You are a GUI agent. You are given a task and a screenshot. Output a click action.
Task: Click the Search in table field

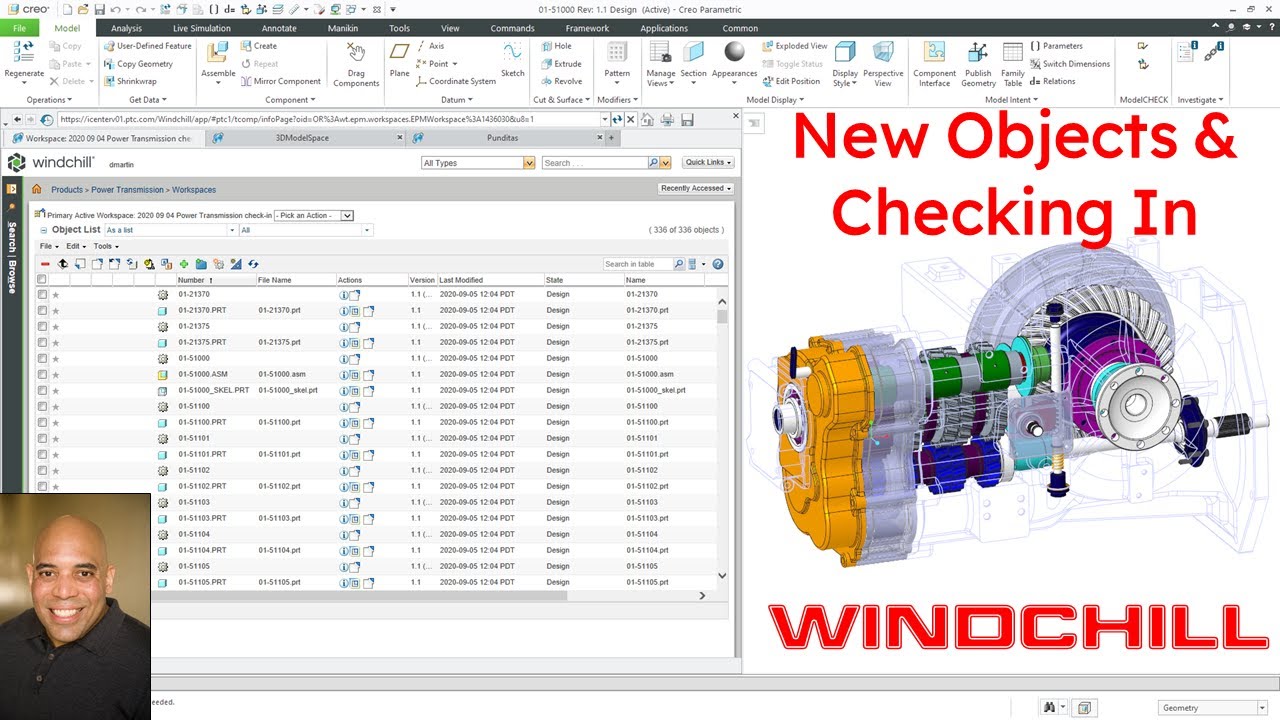637,264
